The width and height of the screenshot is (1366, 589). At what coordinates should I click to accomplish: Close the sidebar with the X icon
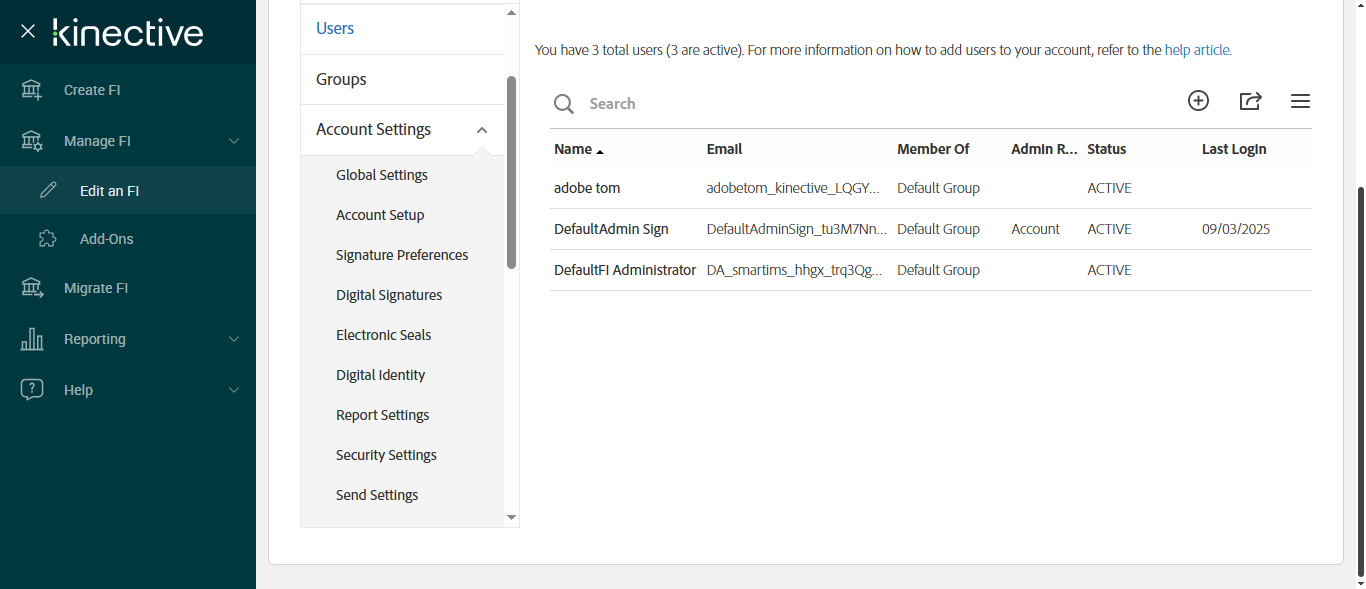point(28,31)
